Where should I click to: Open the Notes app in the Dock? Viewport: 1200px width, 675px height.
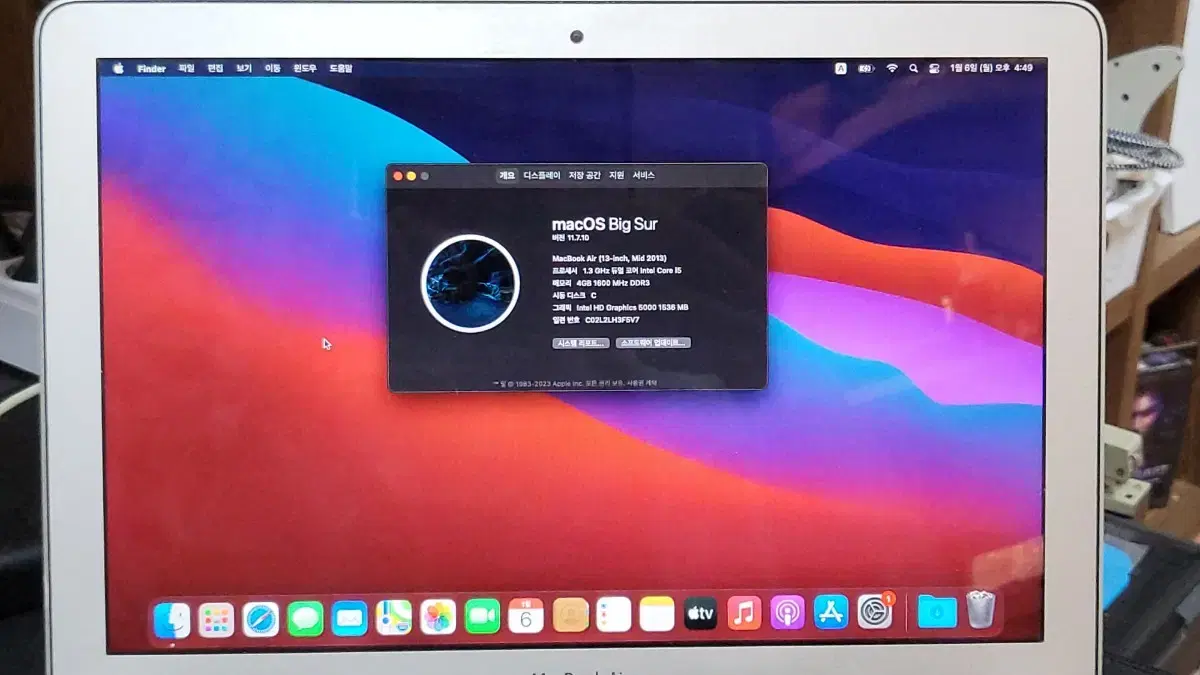(657, 614)
